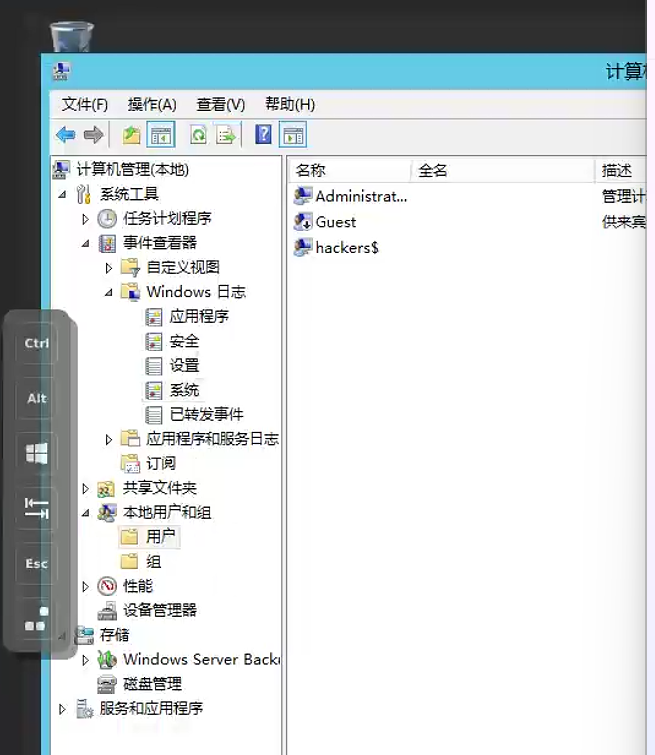Click 应用程序和服务日志 tree label
The image size is (655, 755).
coord(212,439)
